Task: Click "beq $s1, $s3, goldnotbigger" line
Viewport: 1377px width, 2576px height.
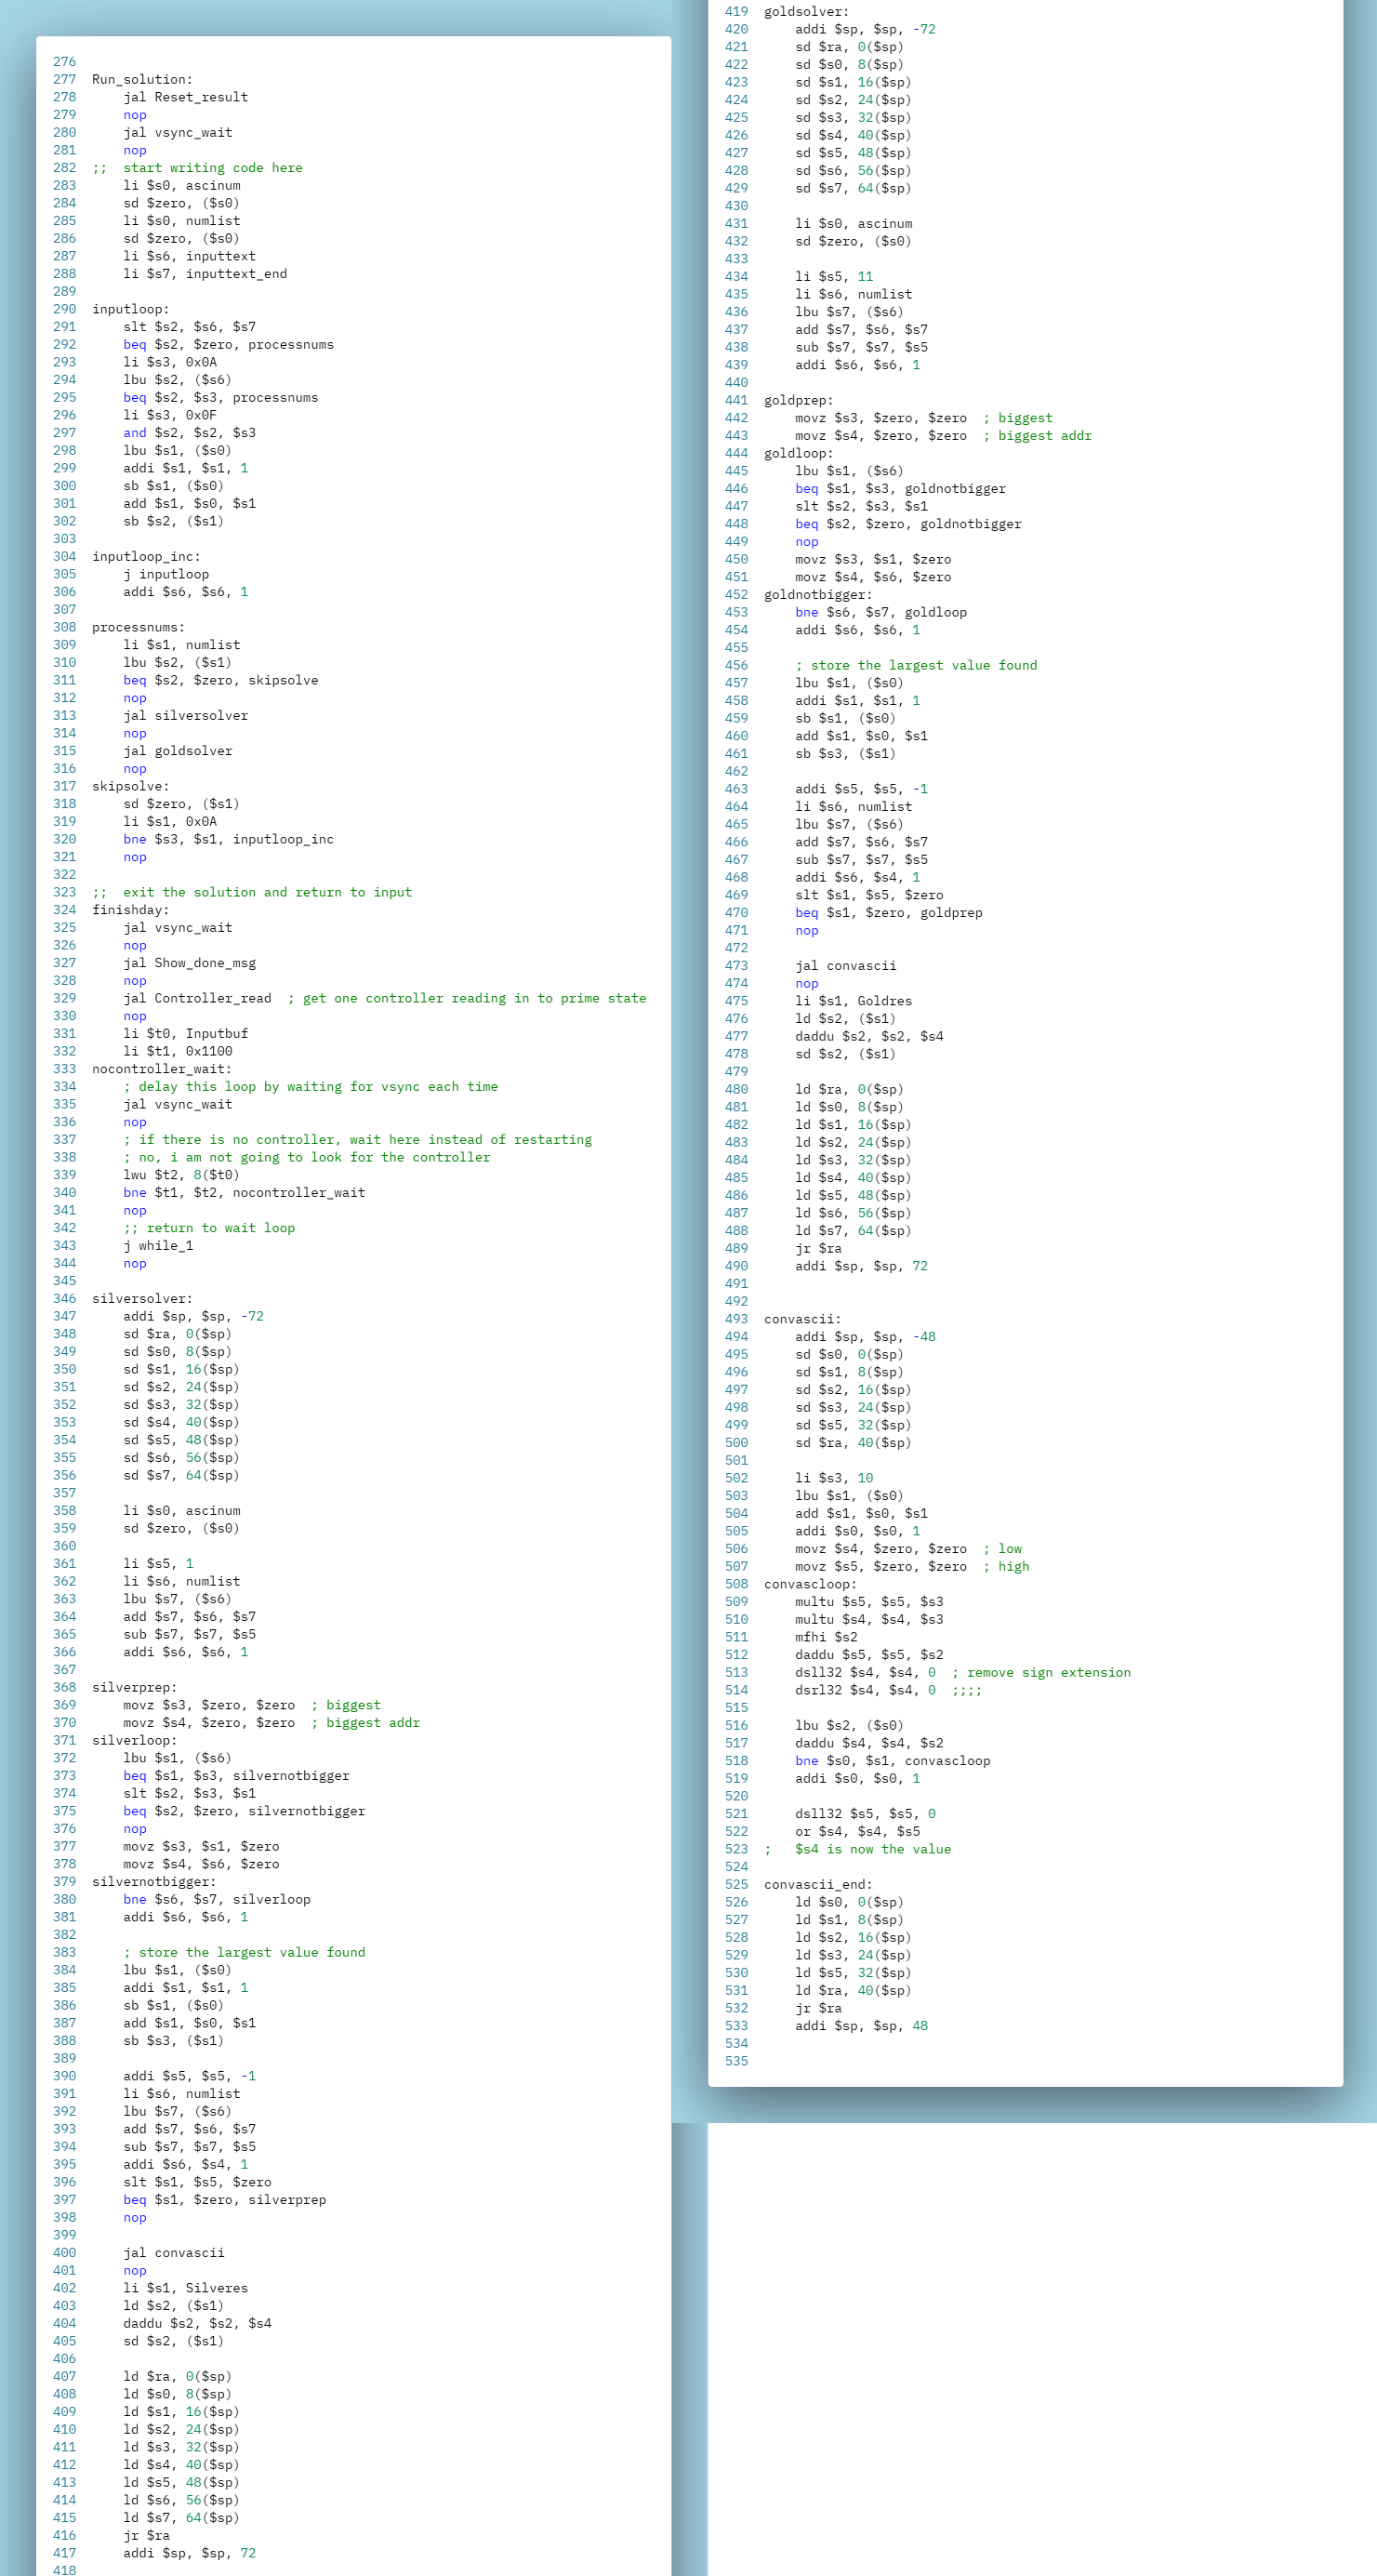Action: [x=901, y=489]
